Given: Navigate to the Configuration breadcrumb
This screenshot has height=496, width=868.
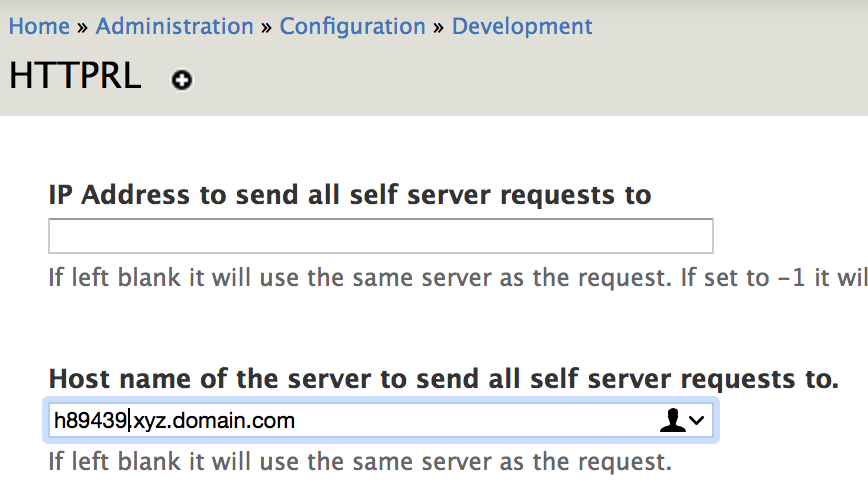Looking at the screenshot, I should [x=352, y=26].
